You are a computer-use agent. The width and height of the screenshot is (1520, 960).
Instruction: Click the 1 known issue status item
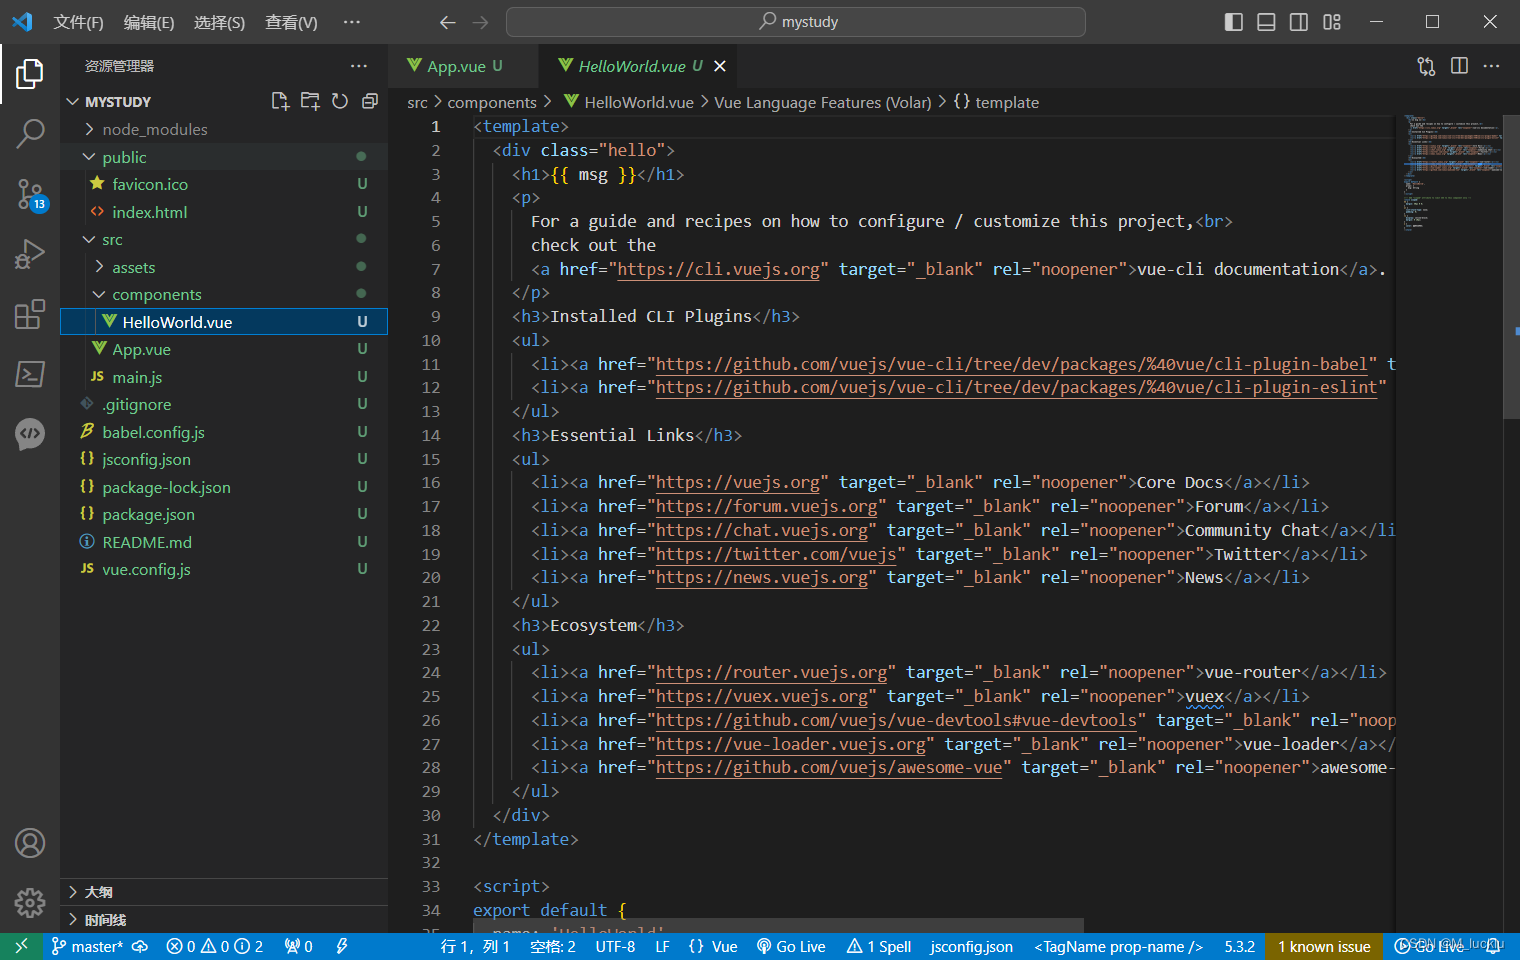(x=1324, y=946)
